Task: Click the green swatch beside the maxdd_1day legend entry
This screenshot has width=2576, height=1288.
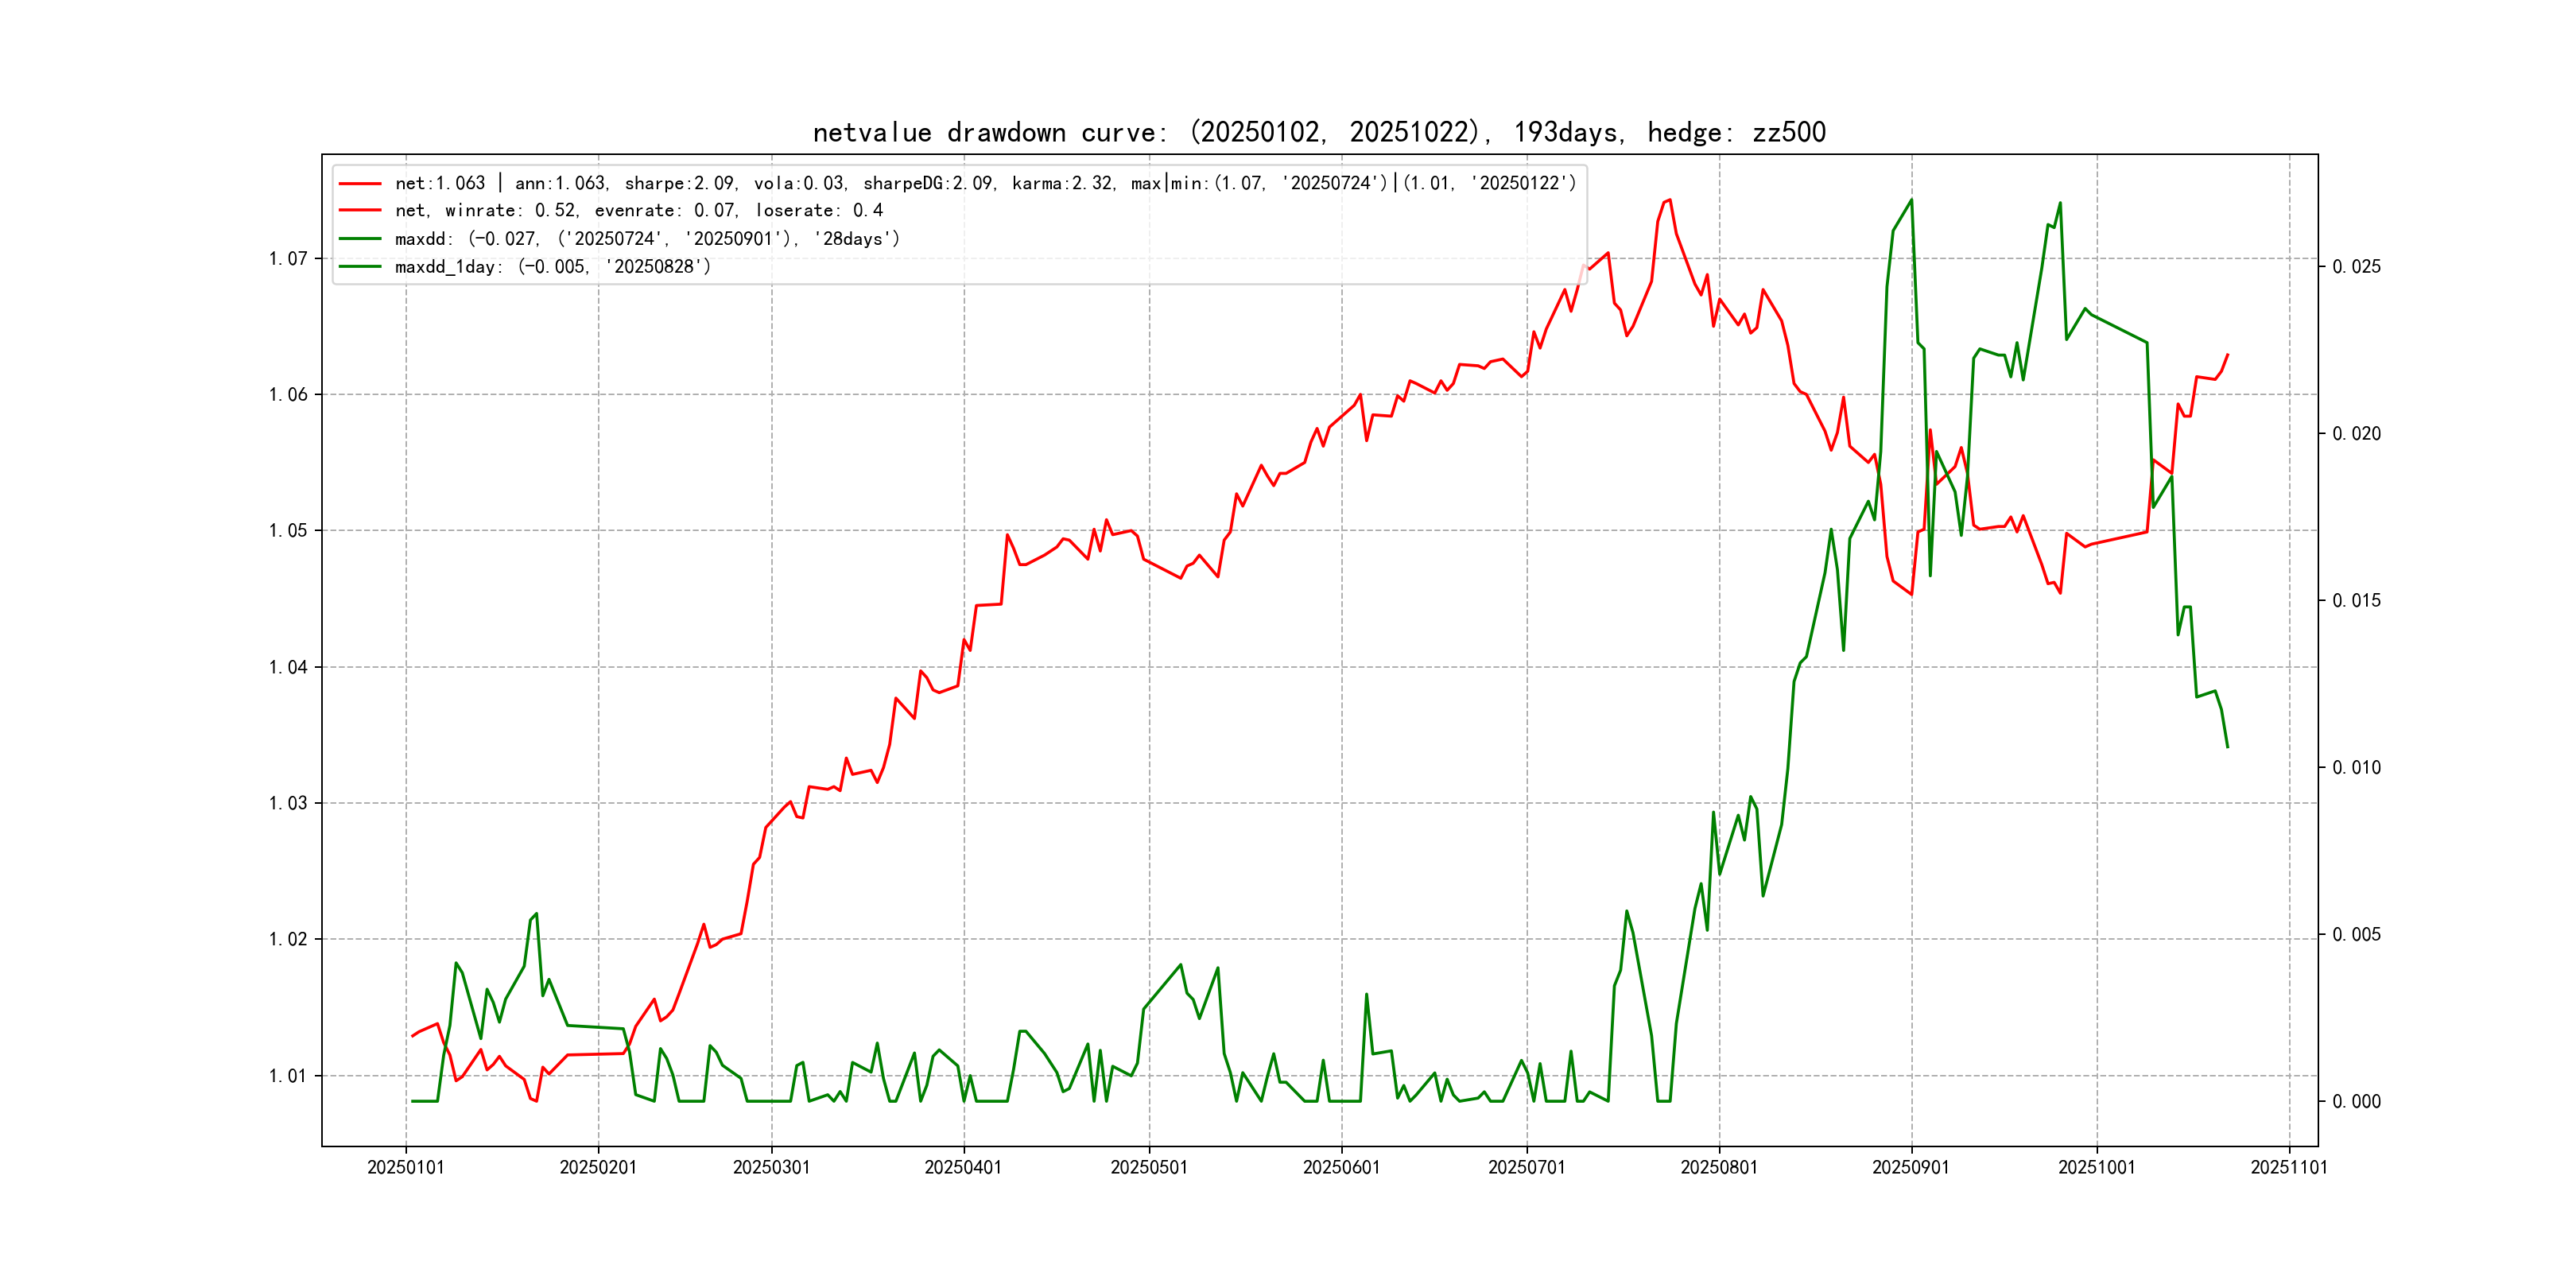Action: [x=360, y=267]
